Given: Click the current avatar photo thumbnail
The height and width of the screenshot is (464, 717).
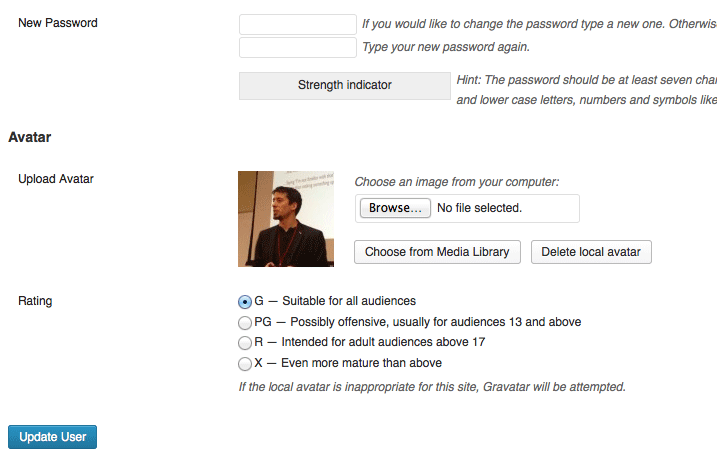Looking at the screenshot, I should pos(286,219).
